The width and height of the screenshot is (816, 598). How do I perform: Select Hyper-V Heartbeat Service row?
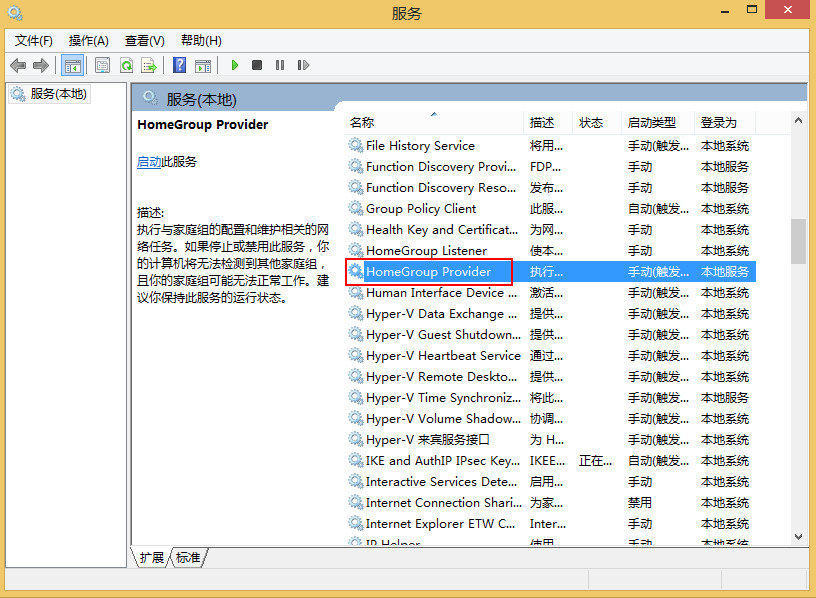(550, 355)
